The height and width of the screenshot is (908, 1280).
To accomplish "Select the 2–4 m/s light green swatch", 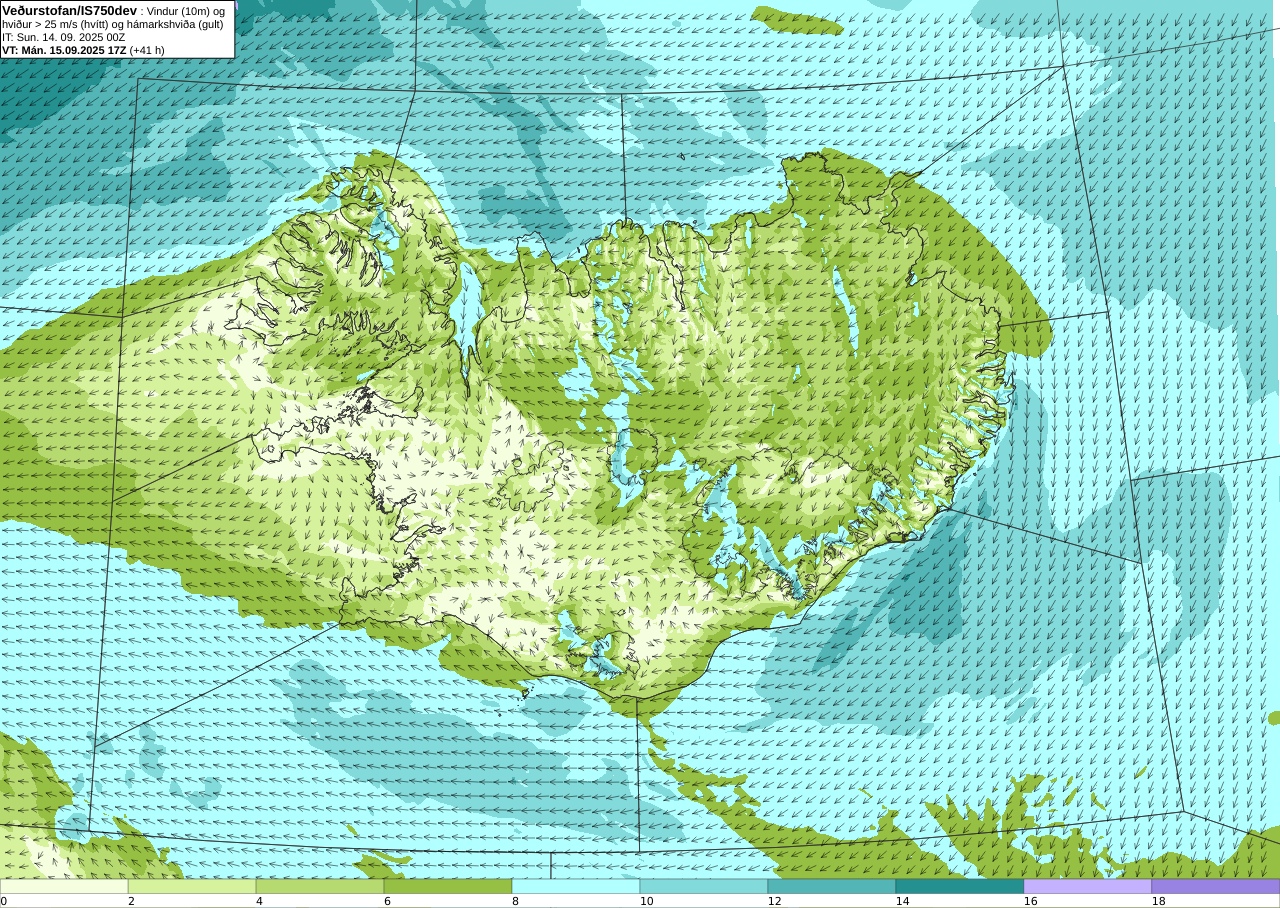I will [x=192, y=886].
